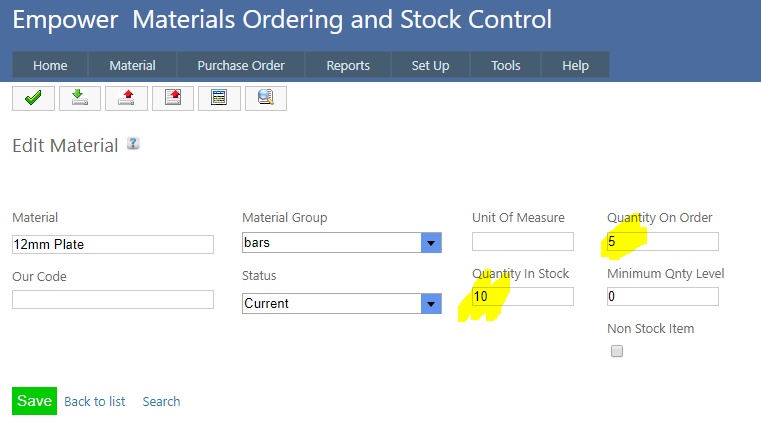Follow the Back to list link
Viewport: 761px width, 422px height.
95,401
